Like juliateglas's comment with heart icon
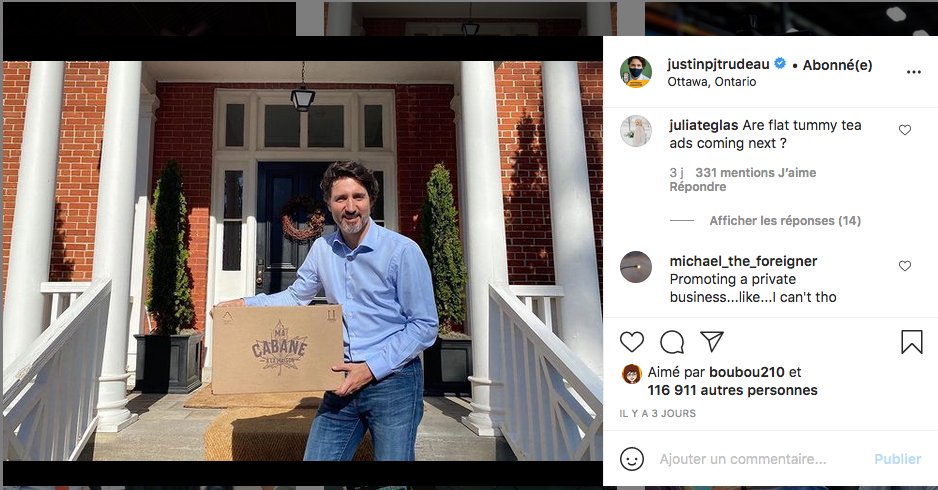 (x=904, y=130)
